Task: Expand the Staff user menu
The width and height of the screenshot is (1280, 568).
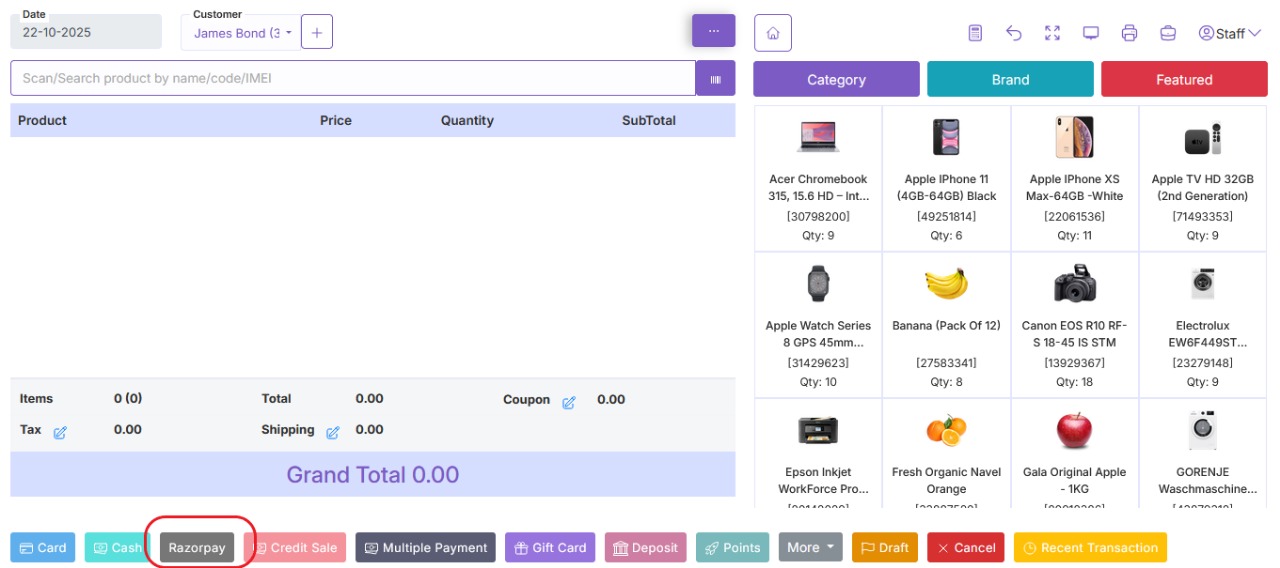Action: point(1229,33)
